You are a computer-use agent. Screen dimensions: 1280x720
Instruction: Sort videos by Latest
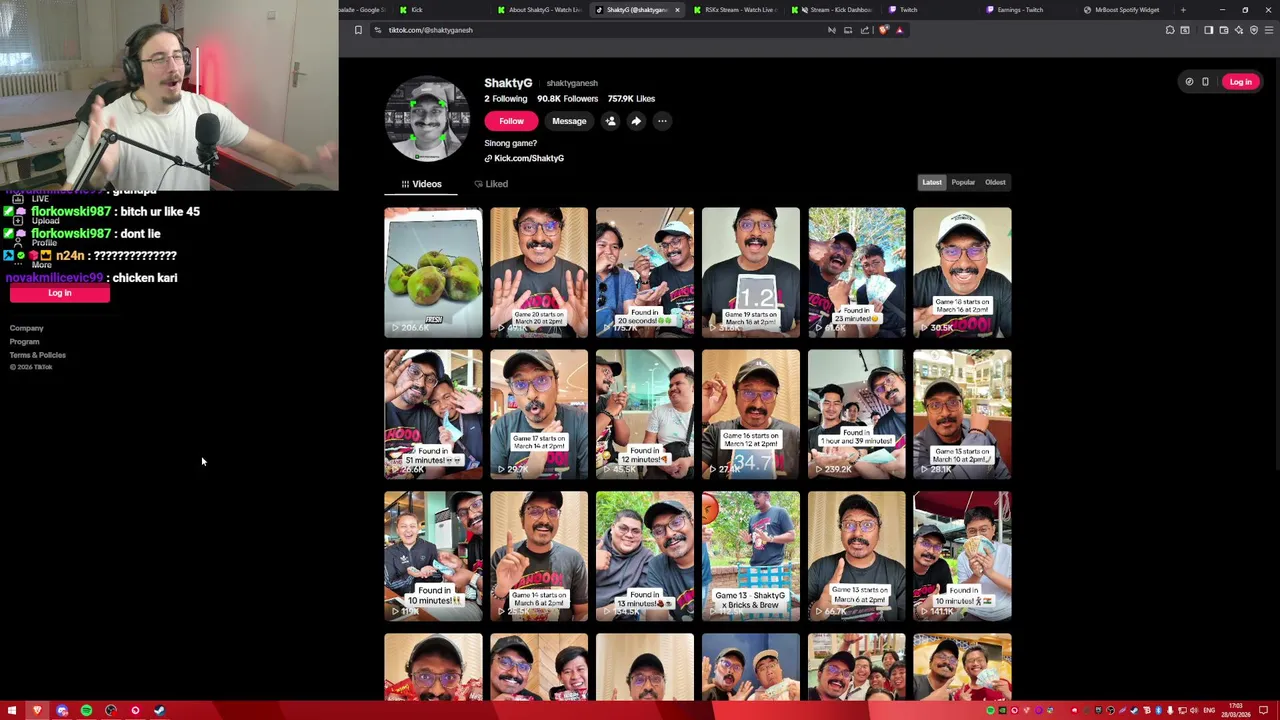[x=932, y=182]
